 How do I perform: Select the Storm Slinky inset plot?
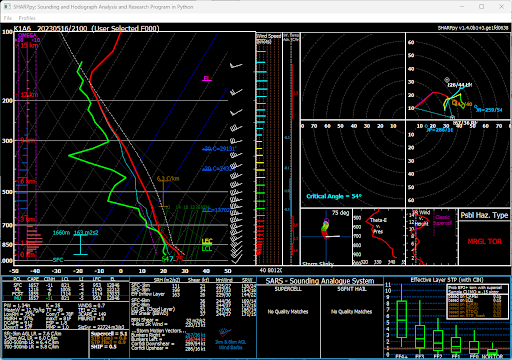coord(326,237)
